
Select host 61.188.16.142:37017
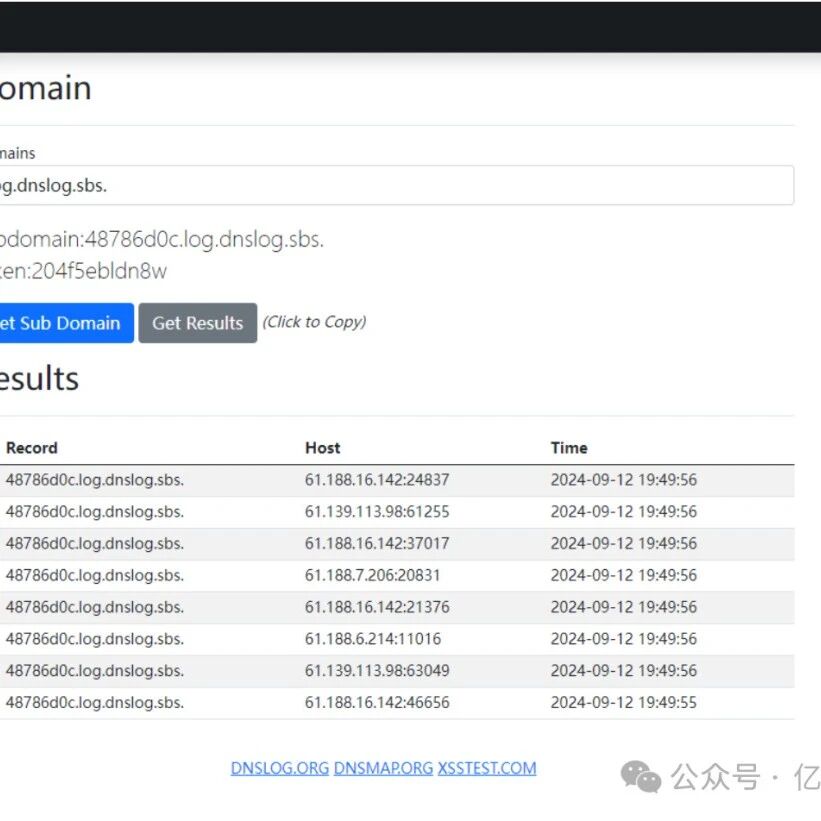click(x=377, y=543)
